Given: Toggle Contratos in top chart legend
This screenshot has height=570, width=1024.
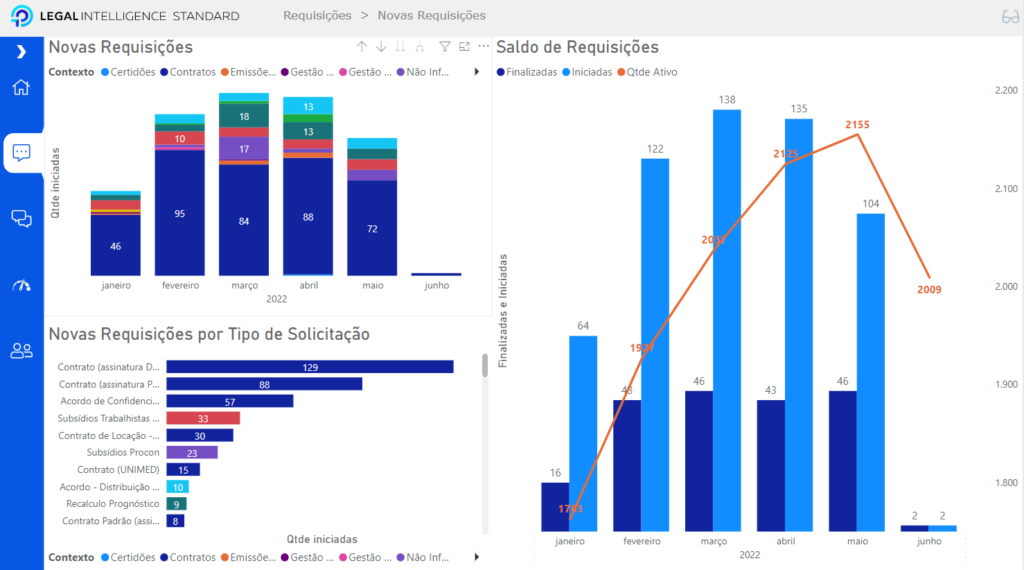Looking at the screenshot, I should (x=187, y=72).
